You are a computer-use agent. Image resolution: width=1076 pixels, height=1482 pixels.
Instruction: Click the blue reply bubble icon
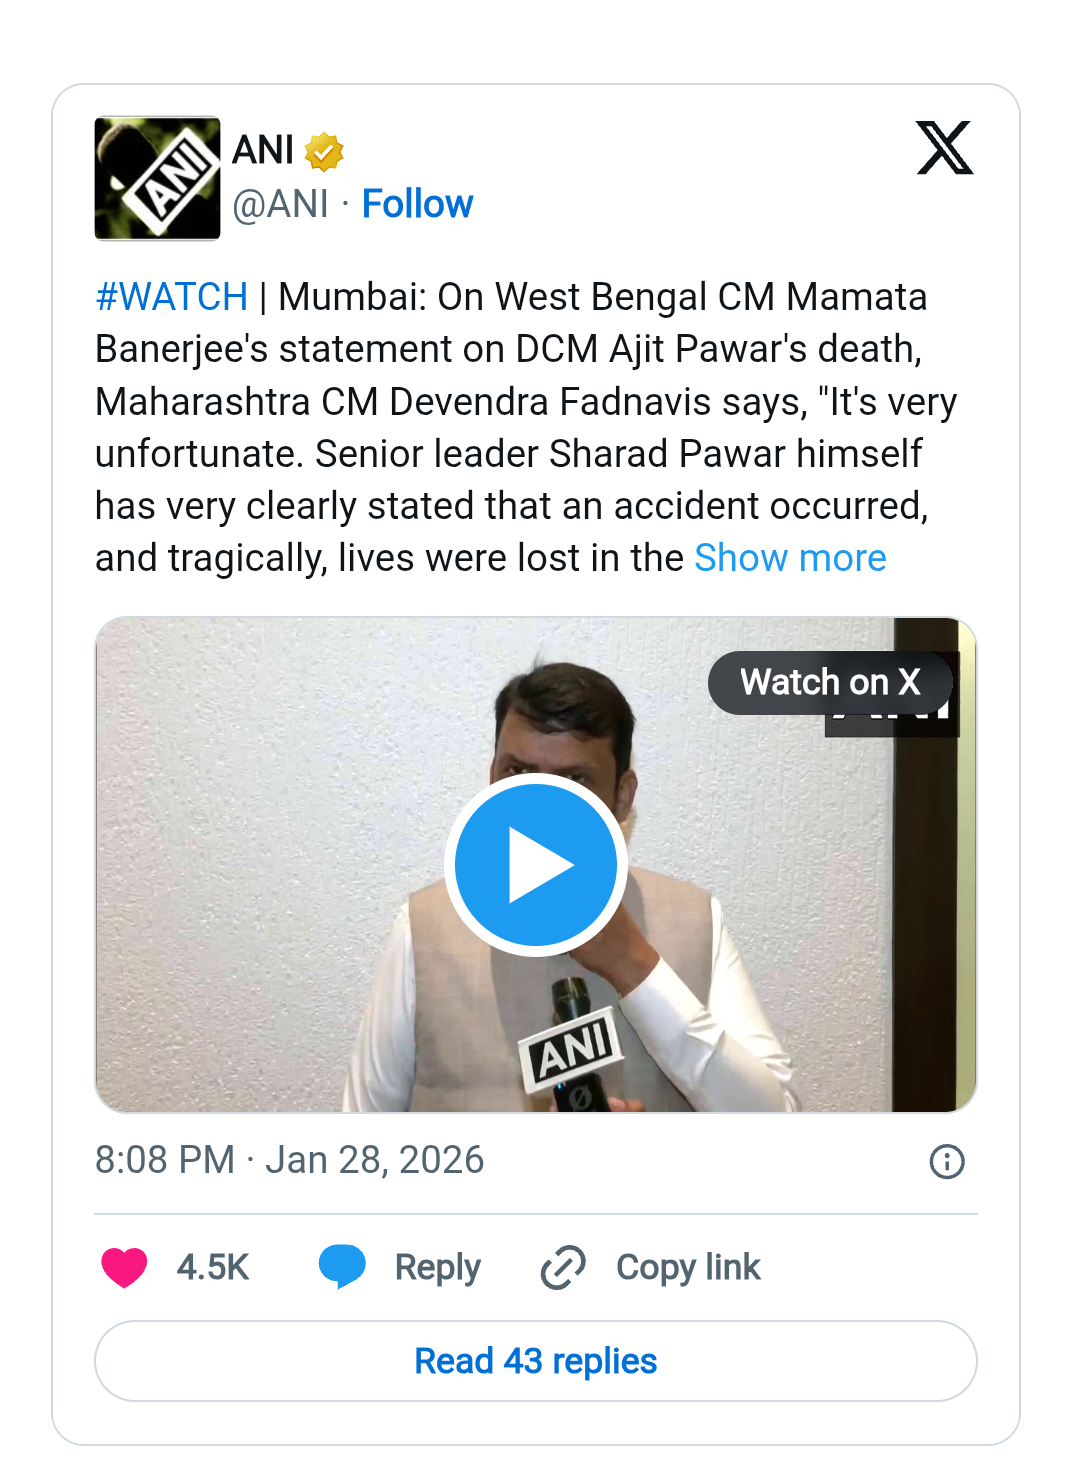342,1266
